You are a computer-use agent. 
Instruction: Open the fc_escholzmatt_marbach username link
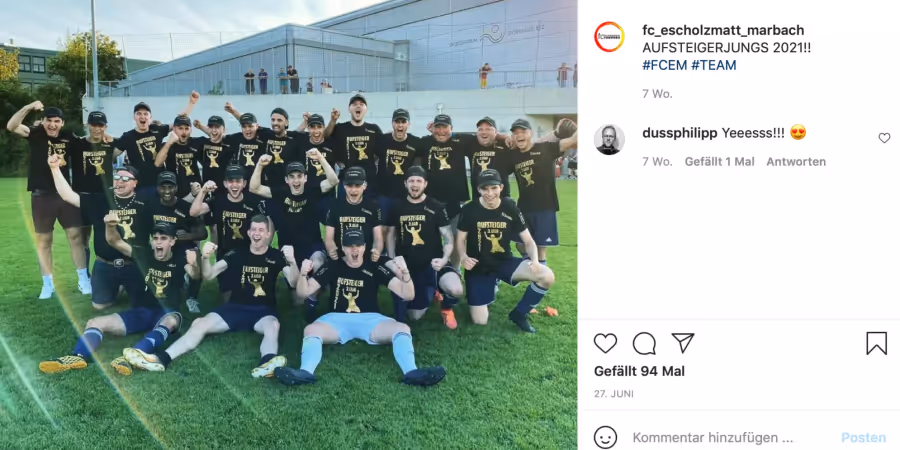(723, 30)
